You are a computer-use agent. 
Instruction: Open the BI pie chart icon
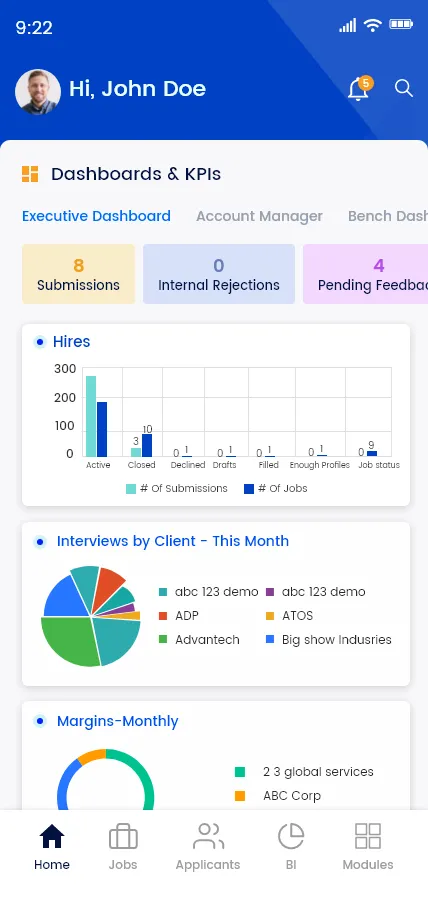(291, 836)
